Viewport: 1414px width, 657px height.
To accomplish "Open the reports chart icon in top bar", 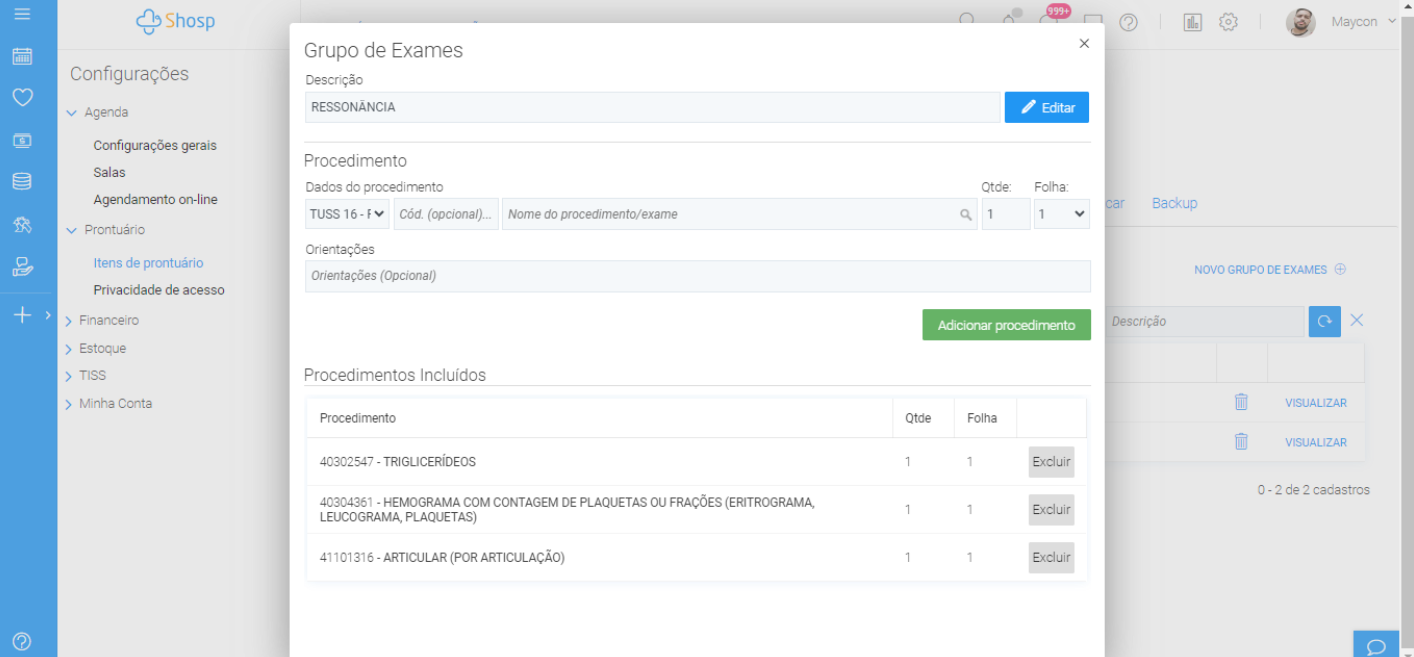I will click(x=1192, y=22).
